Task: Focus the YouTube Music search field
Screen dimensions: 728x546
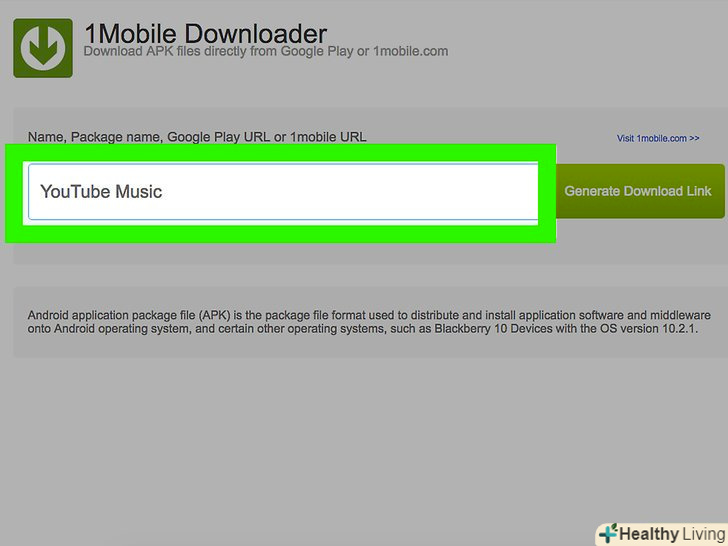Action: click(283, 191)
